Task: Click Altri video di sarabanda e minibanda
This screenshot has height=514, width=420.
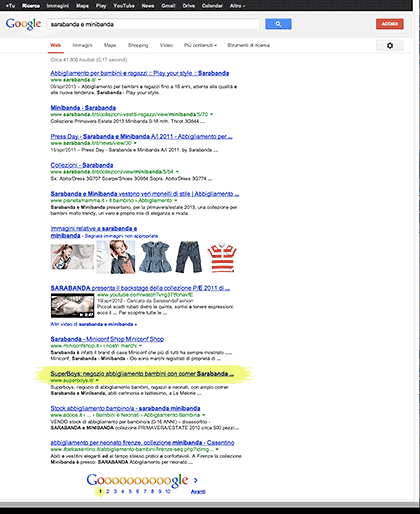Action: pyautogui.click(x=93, y=324)
